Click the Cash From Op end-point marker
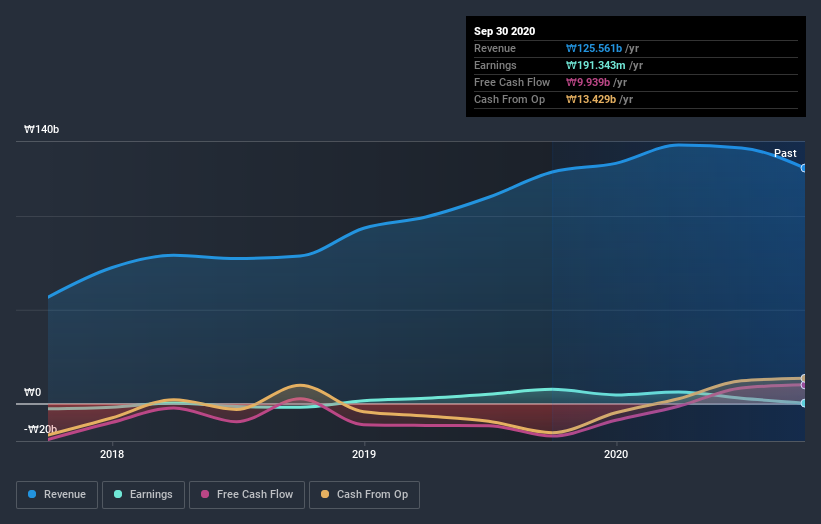Viewport: 821px width, 524px height. coord(804,378)
